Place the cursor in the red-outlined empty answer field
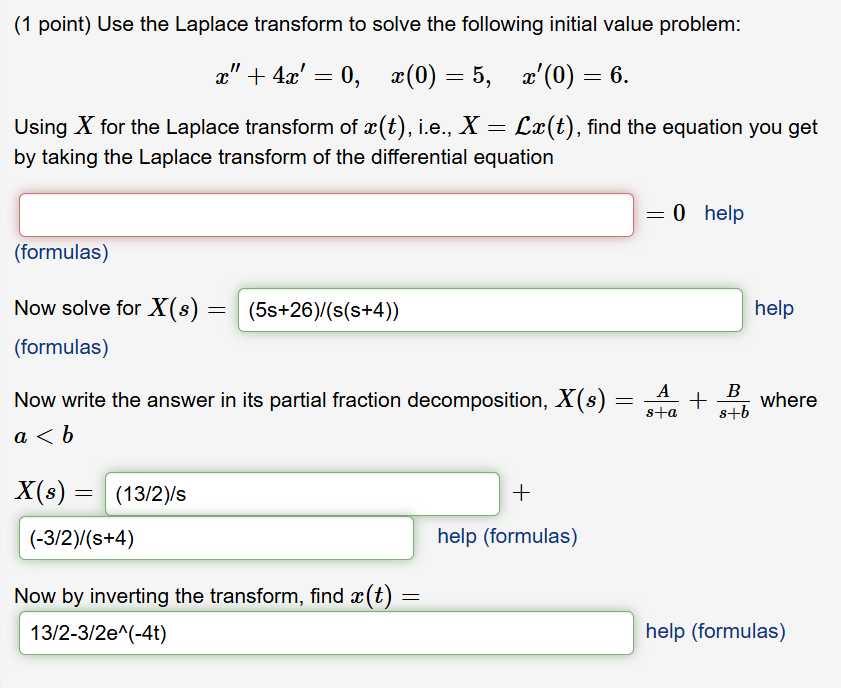Viewport: 841px width, 688px height. pyautogui.click(x=325, y=214)
